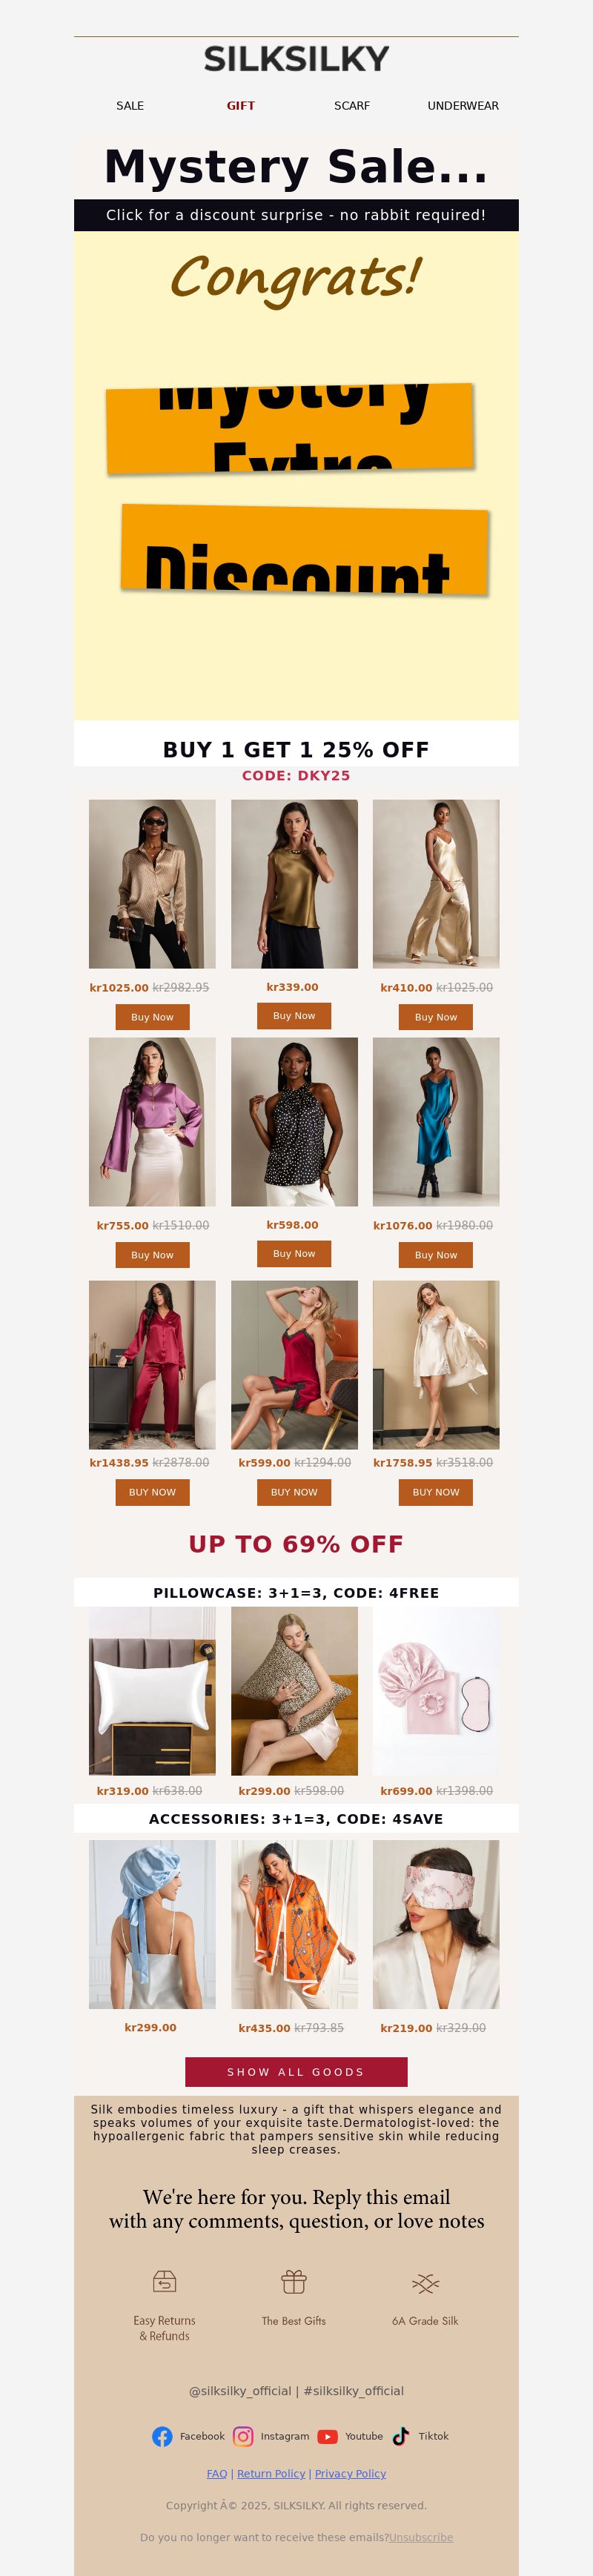593x2576 pixels.
Task: Open the Return Policy link
Action: tap(271, 2473)
